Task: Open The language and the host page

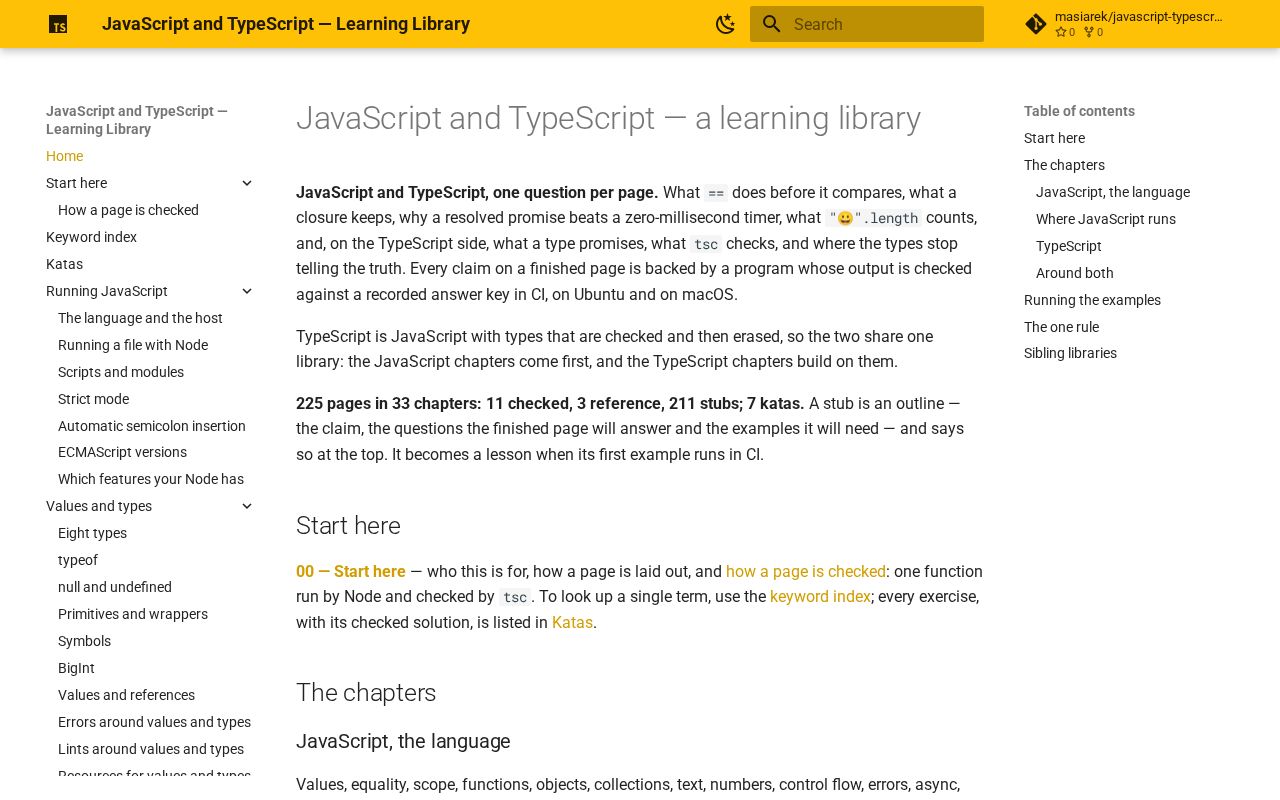Action: tap(140, 318)
